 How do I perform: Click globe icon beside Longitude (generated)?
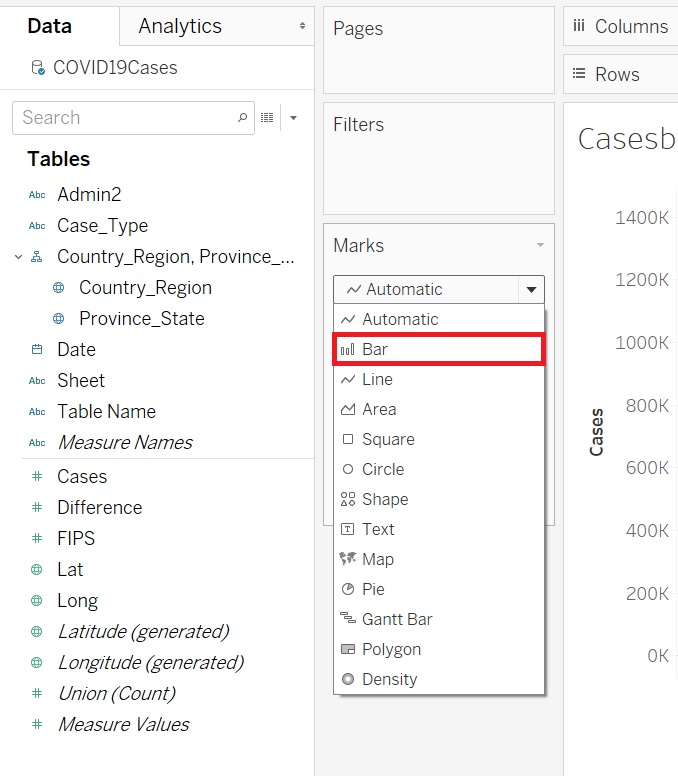pyautogui.click(x=37, y=663)
